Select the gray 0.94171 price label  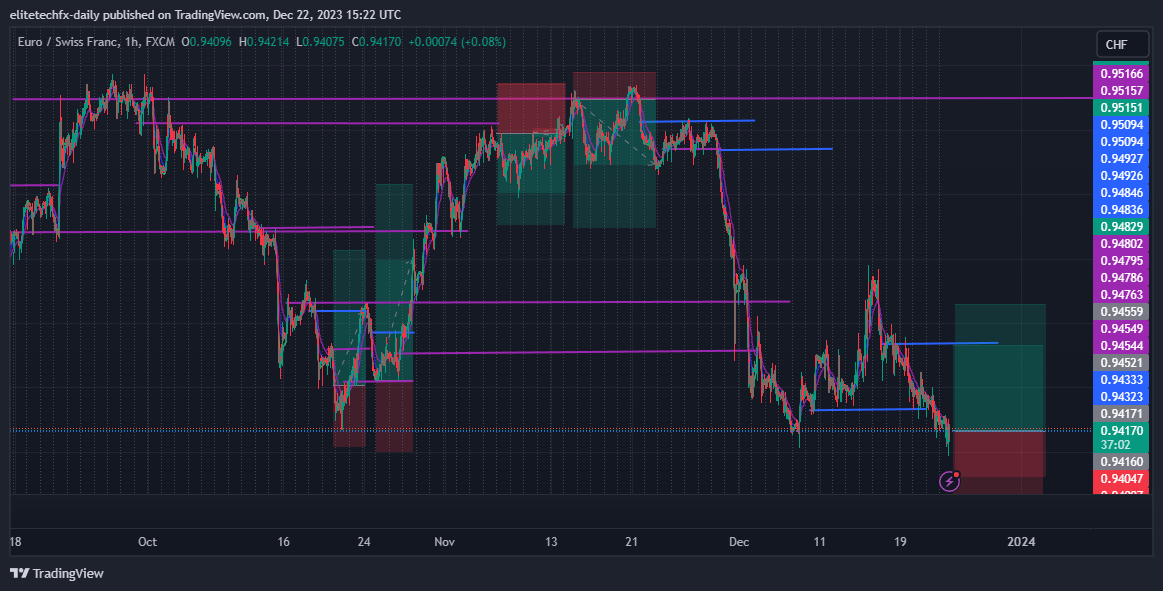(1121, 414)
